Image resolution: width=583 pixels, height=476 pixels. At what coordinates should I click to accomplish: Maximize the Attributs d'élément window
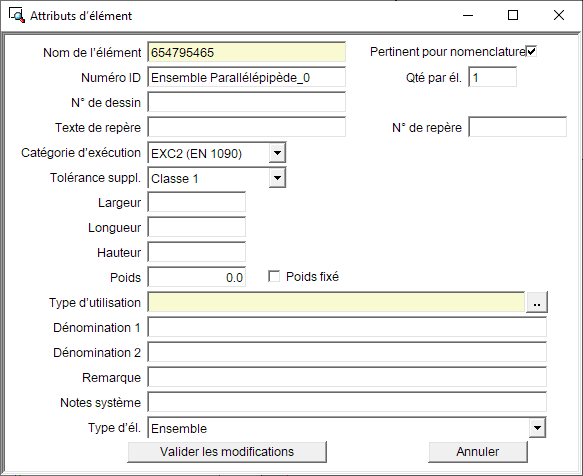coord(513,15)
